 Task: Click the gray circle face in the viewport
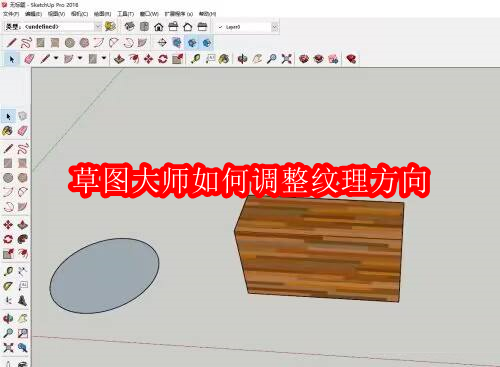coord(104,276)
